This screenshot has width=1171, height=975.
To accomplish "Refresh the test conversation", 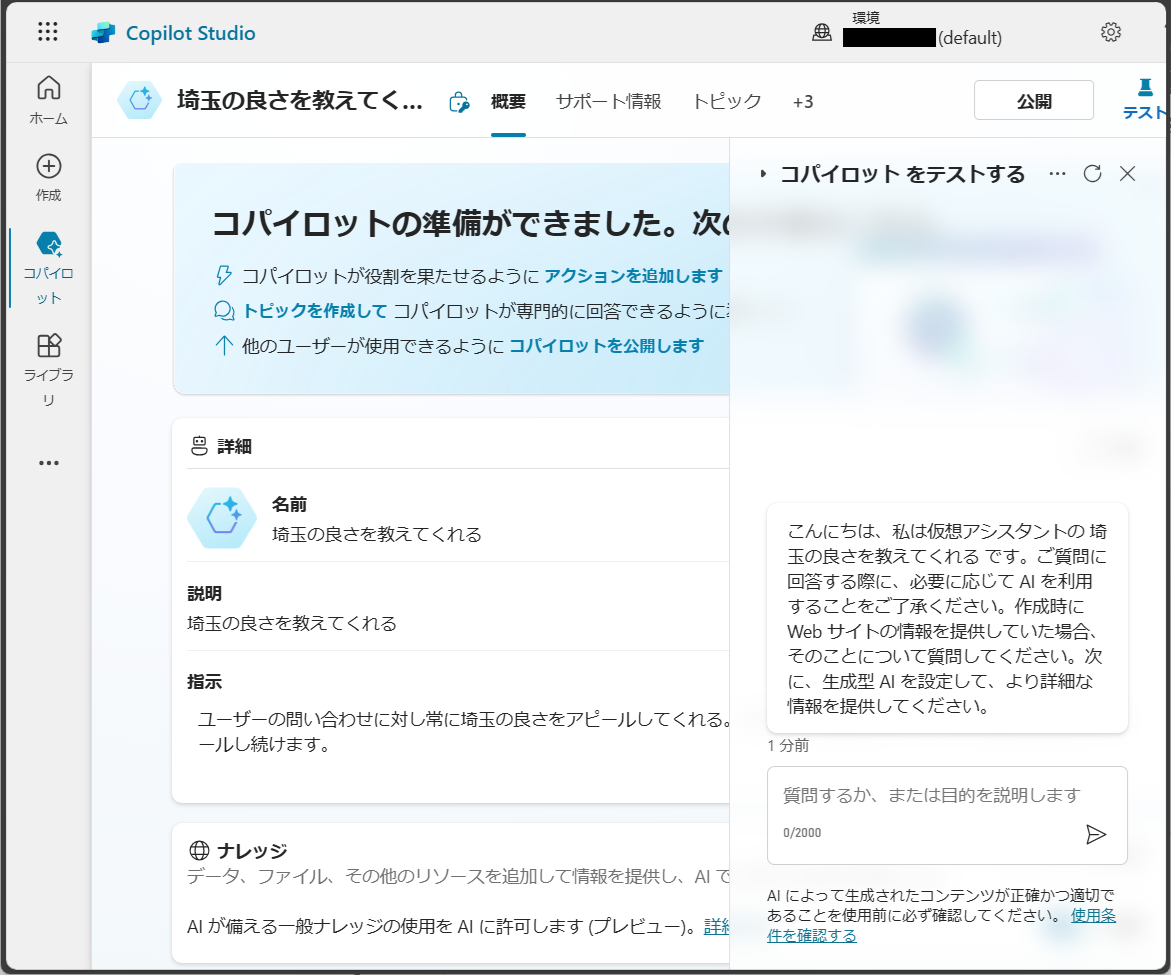I will (x=1093, y=174).
